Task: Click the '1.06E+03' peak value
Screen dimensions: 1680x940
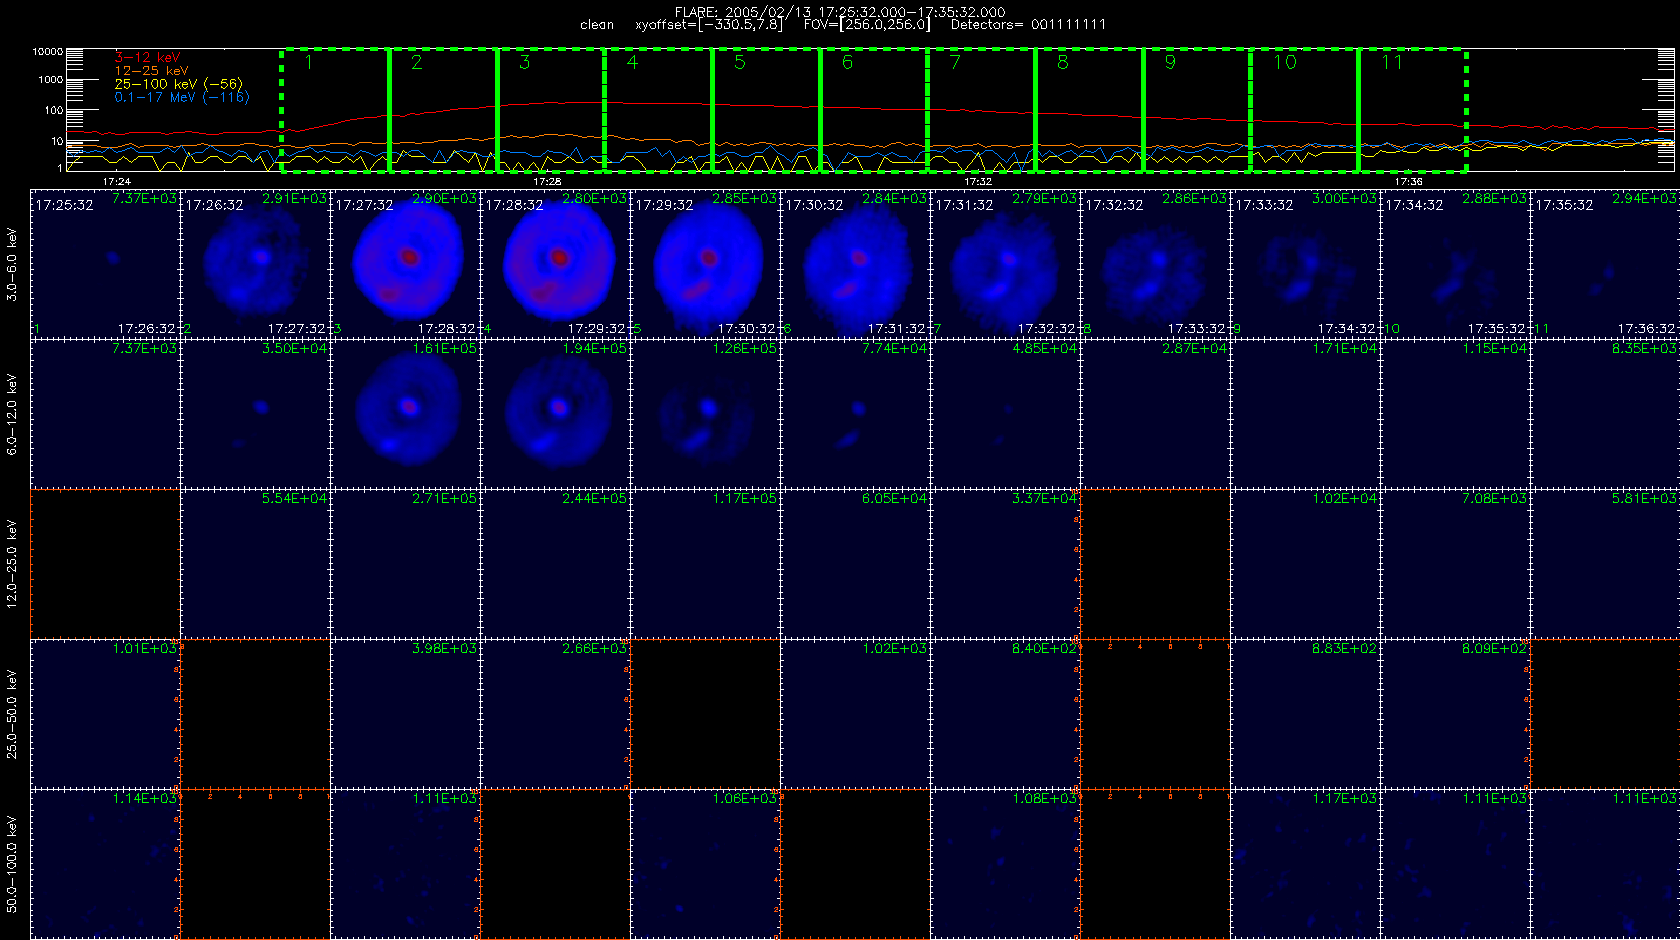Action: (x=744, y=799)
